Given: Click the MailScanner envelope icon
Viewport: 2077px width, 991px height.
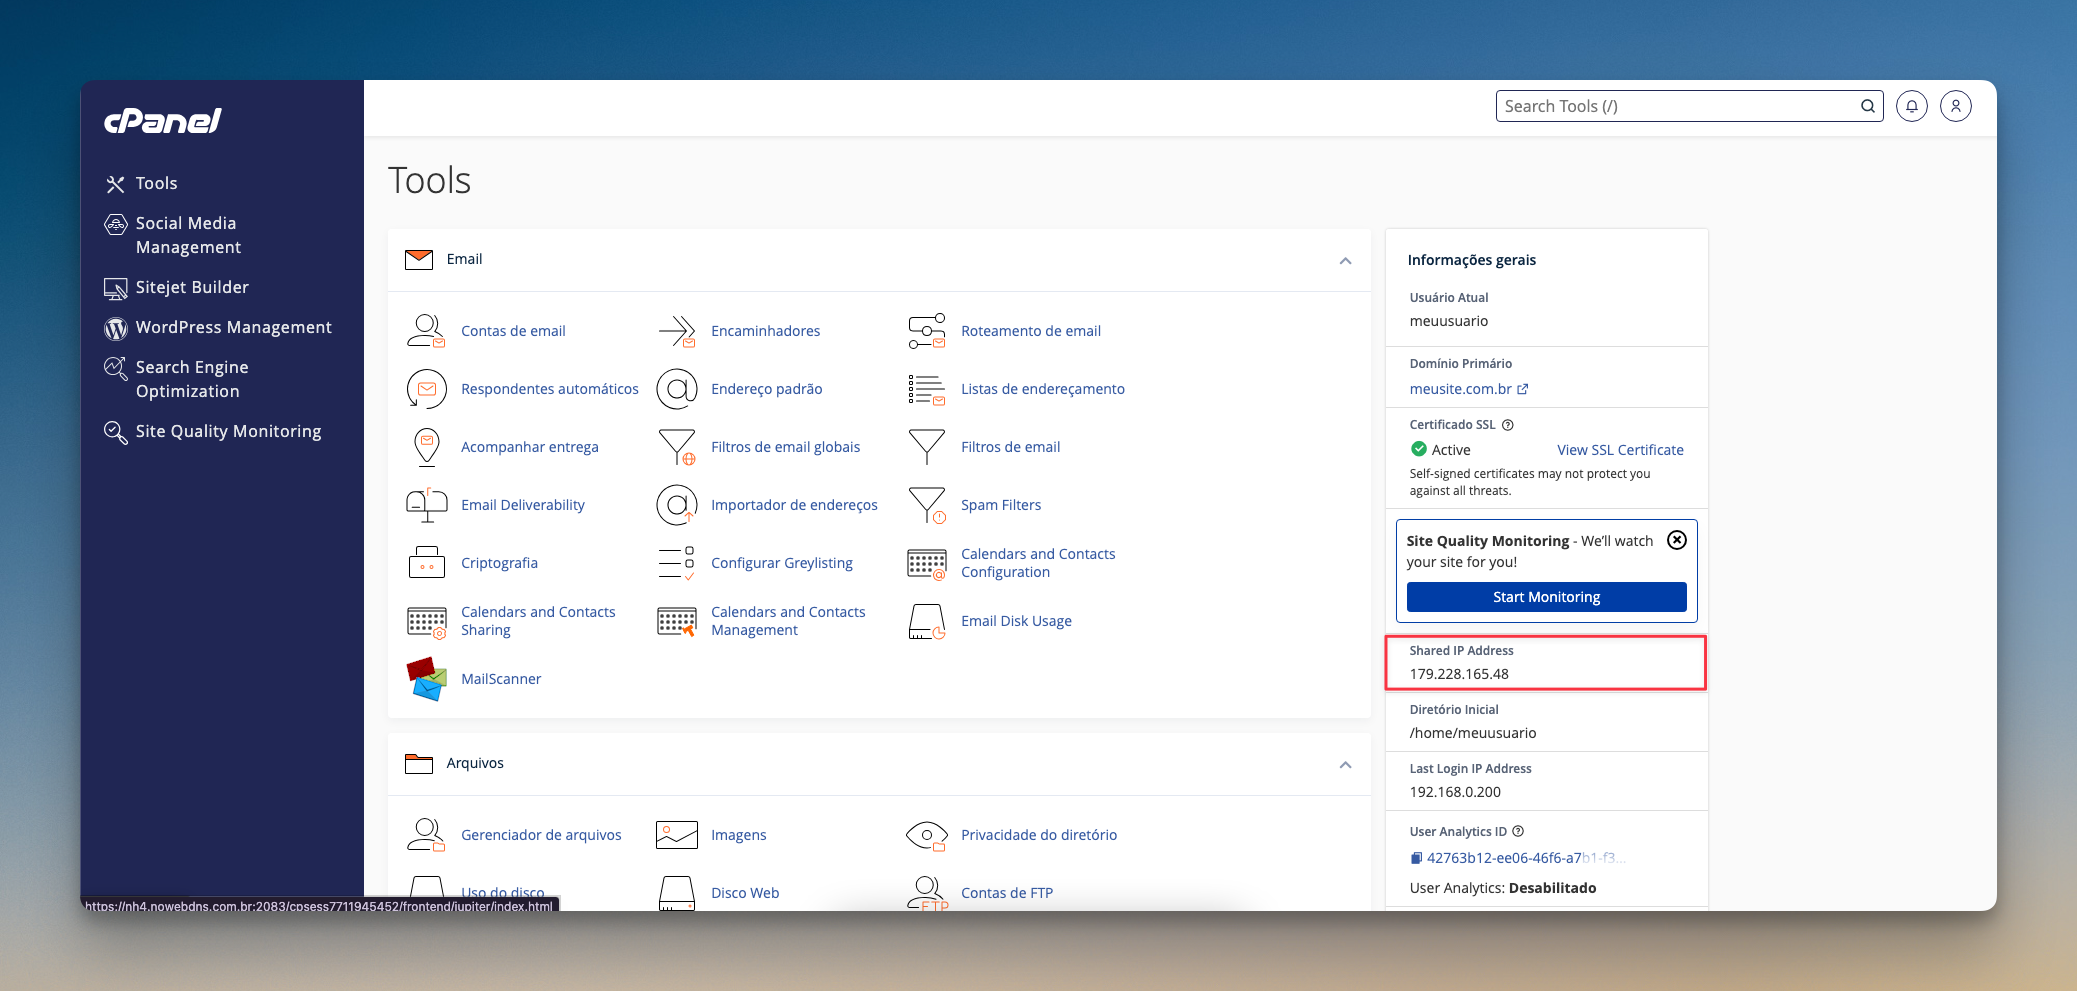Looking at the screenshot, I should 426,679.
